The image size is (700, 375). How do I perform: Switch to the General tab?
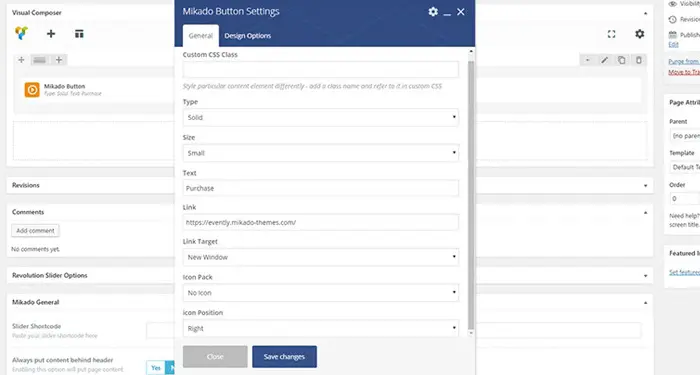pyautogui.click(x=200, y=36)
